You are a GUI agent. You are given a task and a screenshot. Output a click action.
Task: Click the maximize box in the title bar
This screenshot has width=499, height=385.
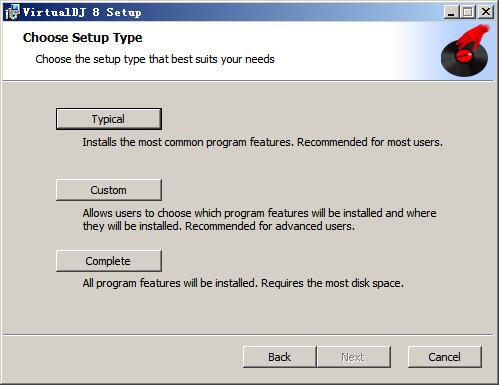(468, 12)
